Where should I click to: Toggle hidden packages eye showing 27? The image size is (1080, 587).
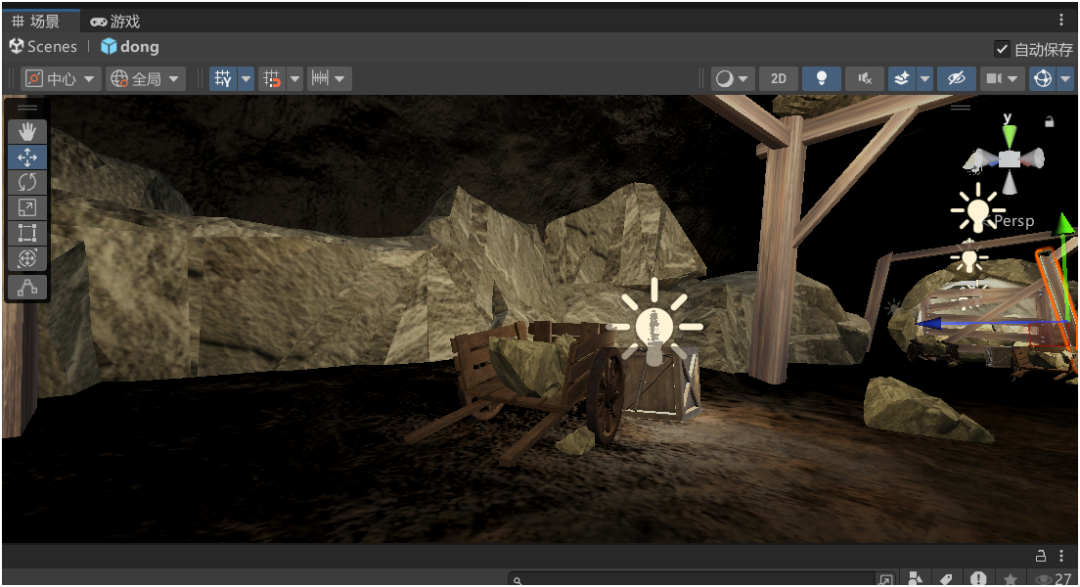(1053, 579)
